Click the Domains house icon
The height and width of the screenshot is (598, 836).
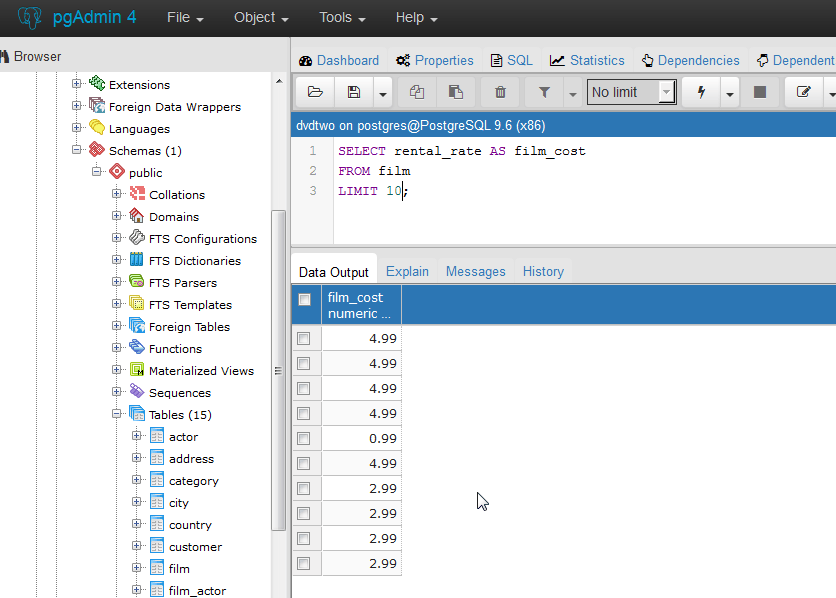(x=137, y=216)
